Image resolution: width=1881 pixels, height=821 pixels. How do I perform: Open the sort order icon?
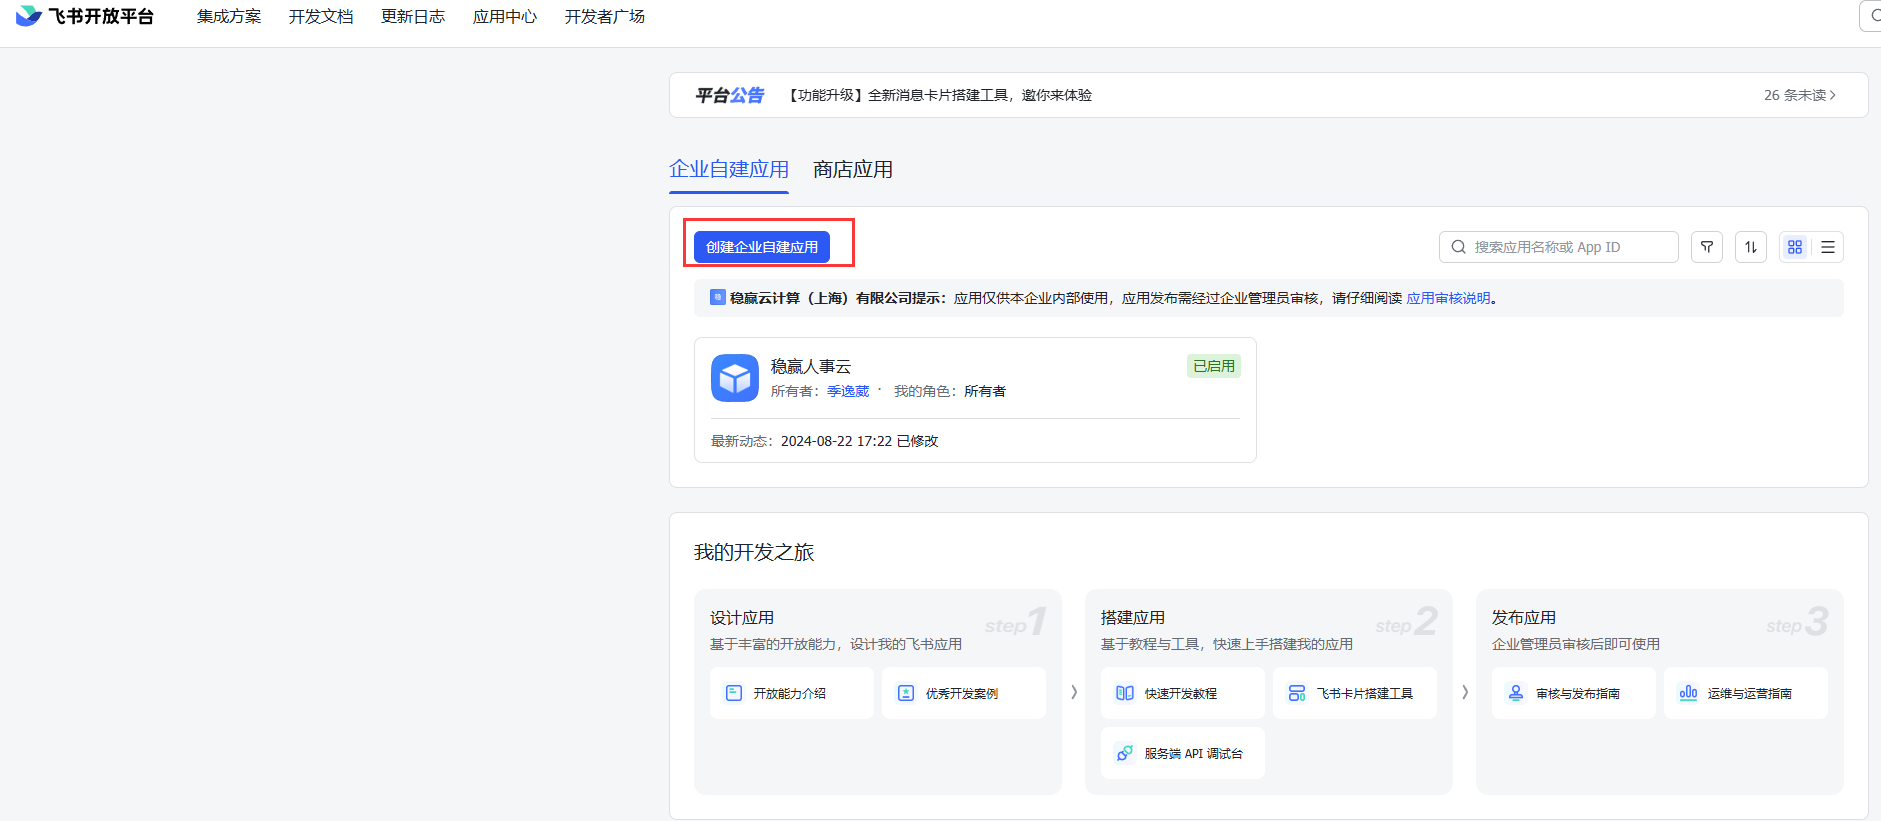coord(1751,247)
